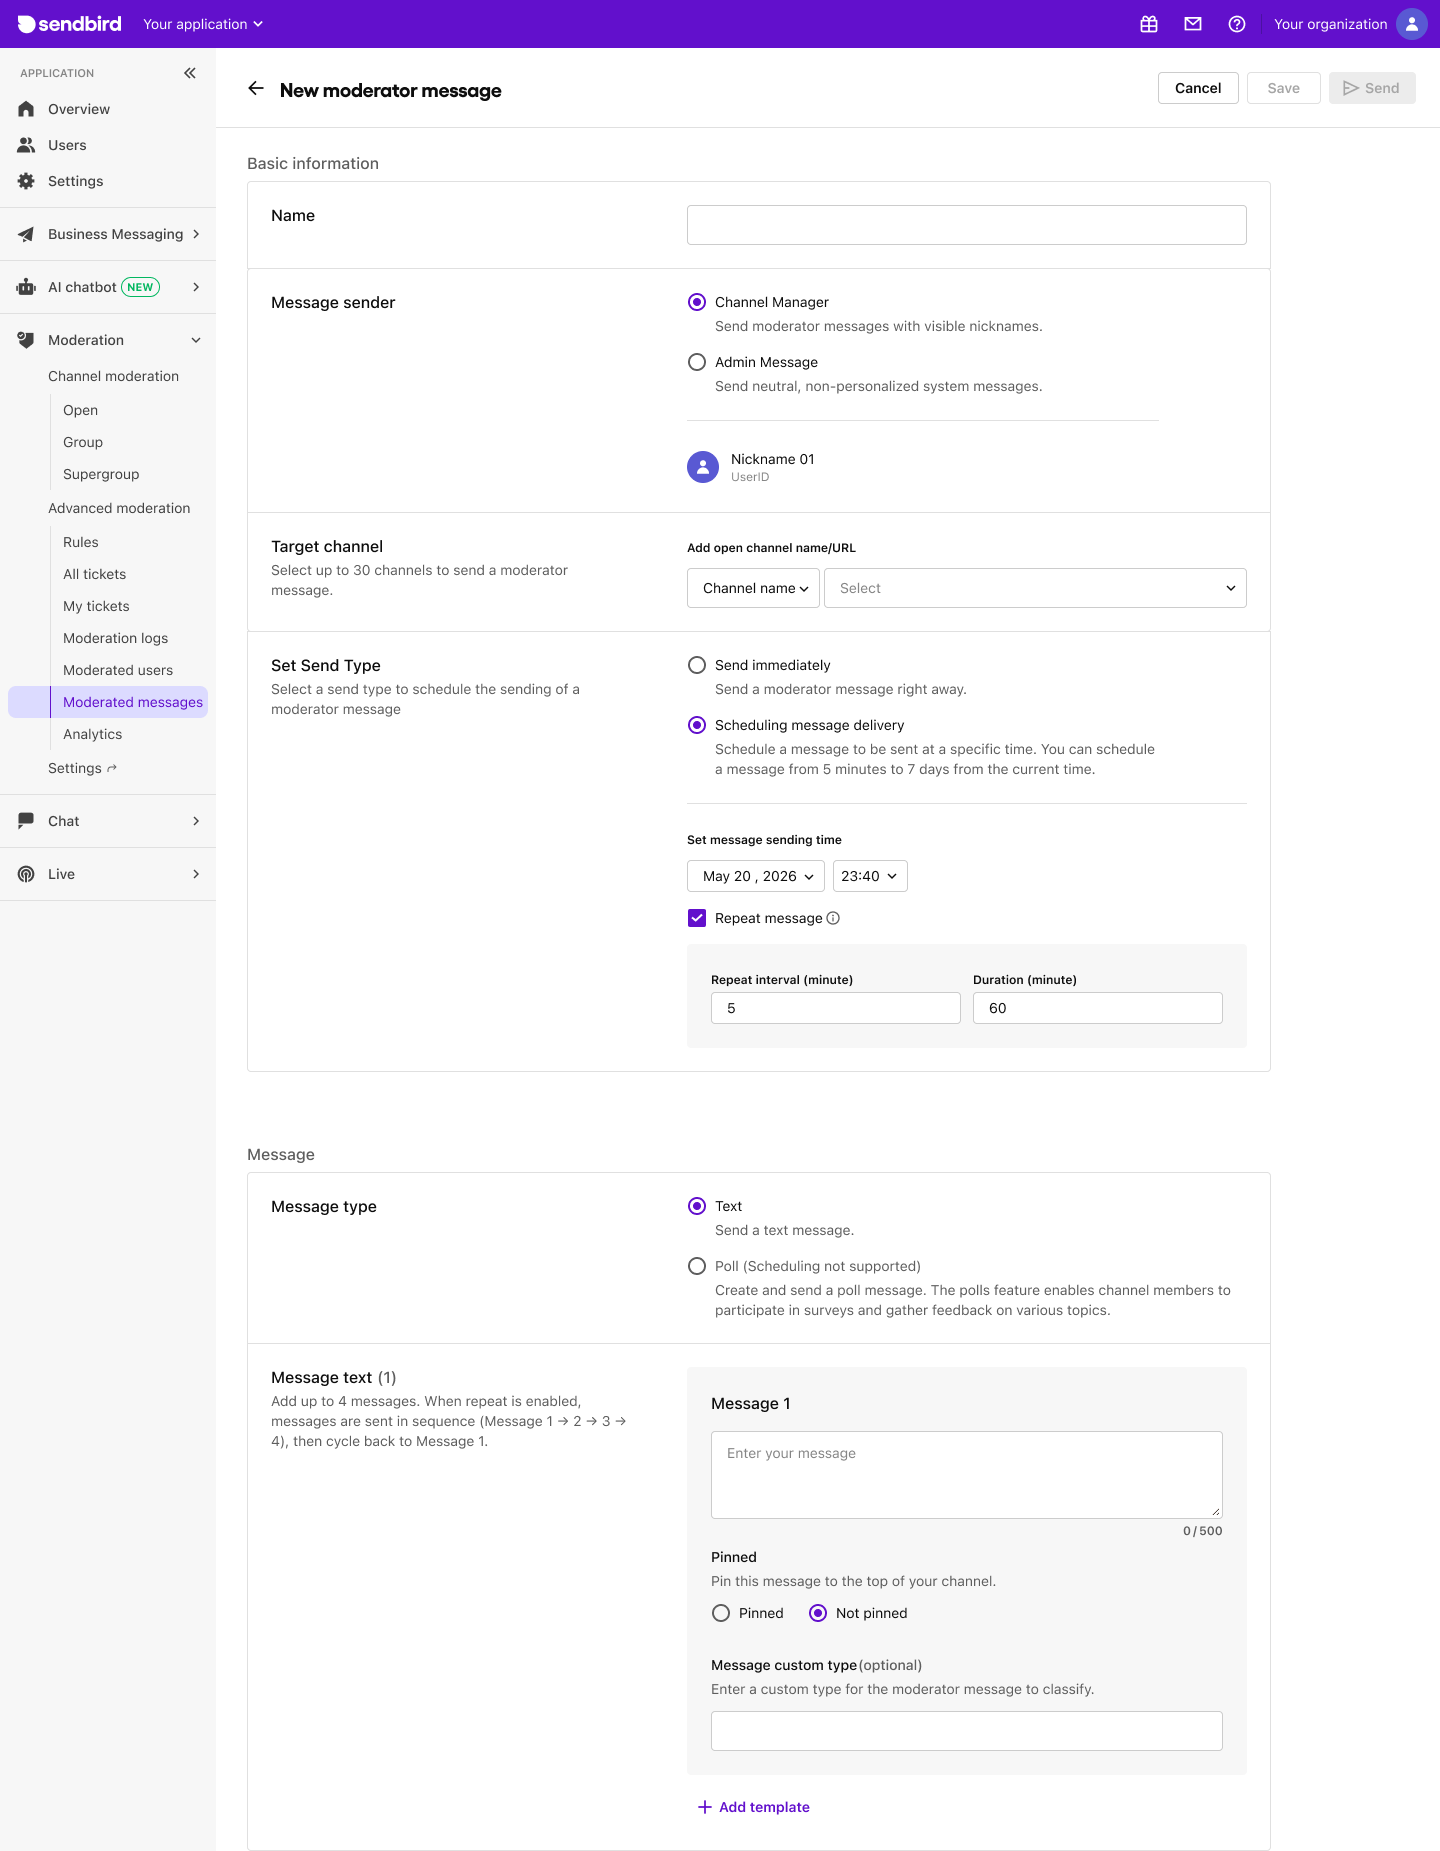
Task: Select Channel Manager as message sender
Action: click(x=697, y=302)
